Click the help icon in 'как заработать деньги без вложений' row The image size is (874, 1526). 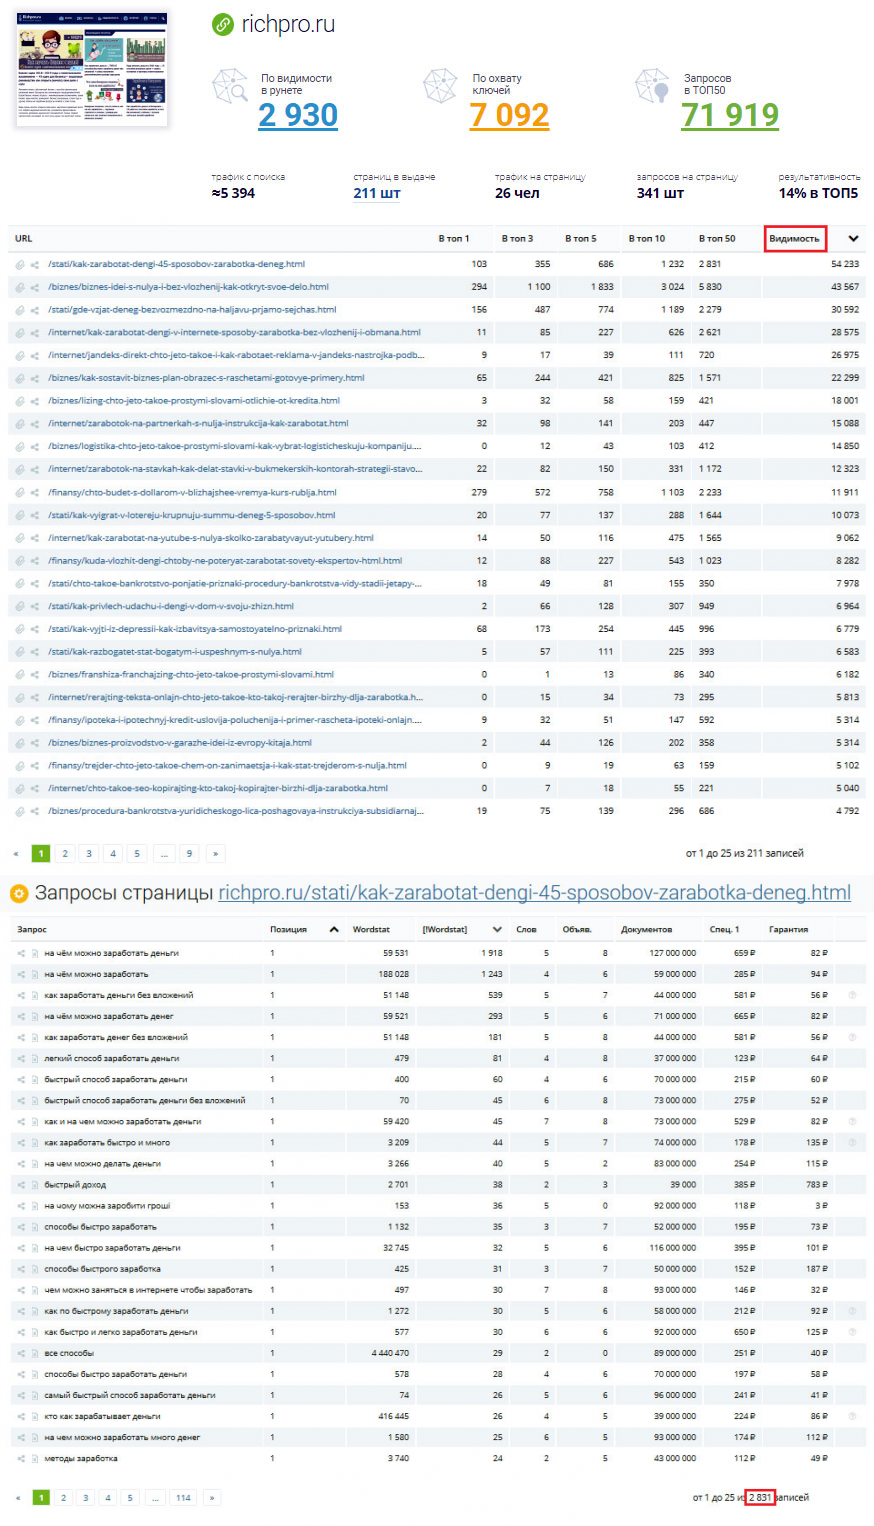[852, 995]
